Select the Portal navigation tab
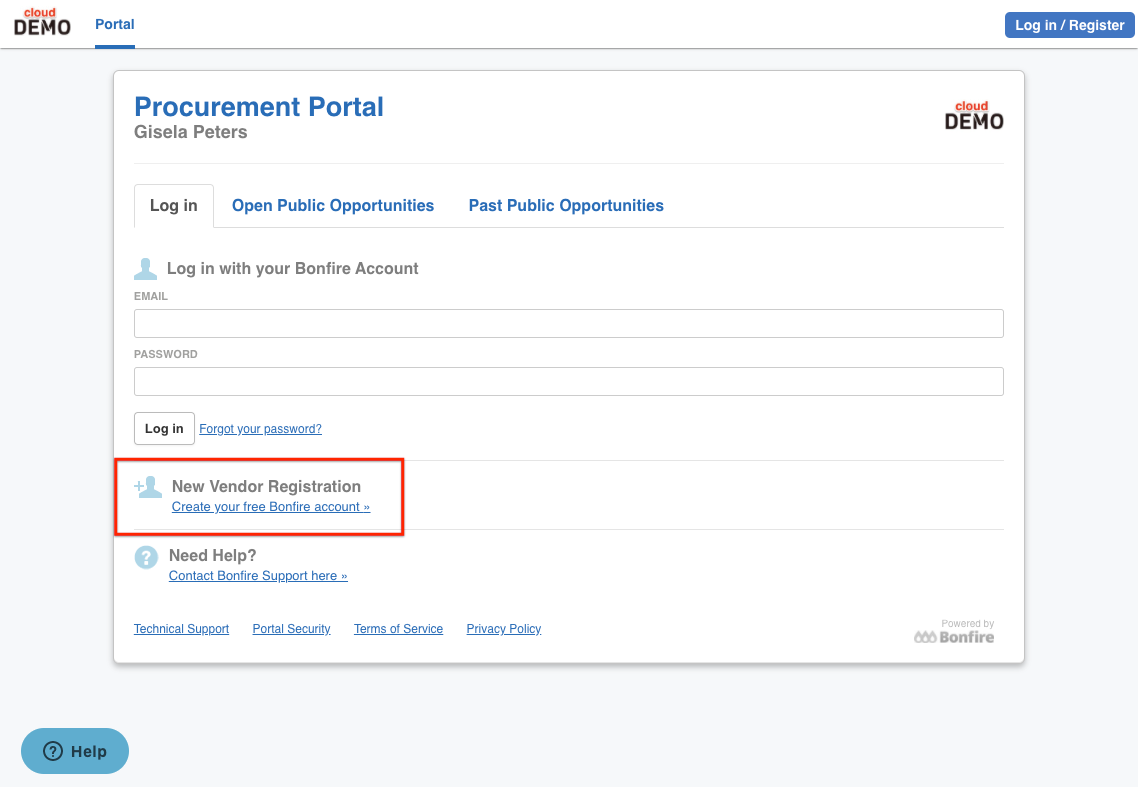The width and height of the screenshot is (1138, 787). point(115,24)
